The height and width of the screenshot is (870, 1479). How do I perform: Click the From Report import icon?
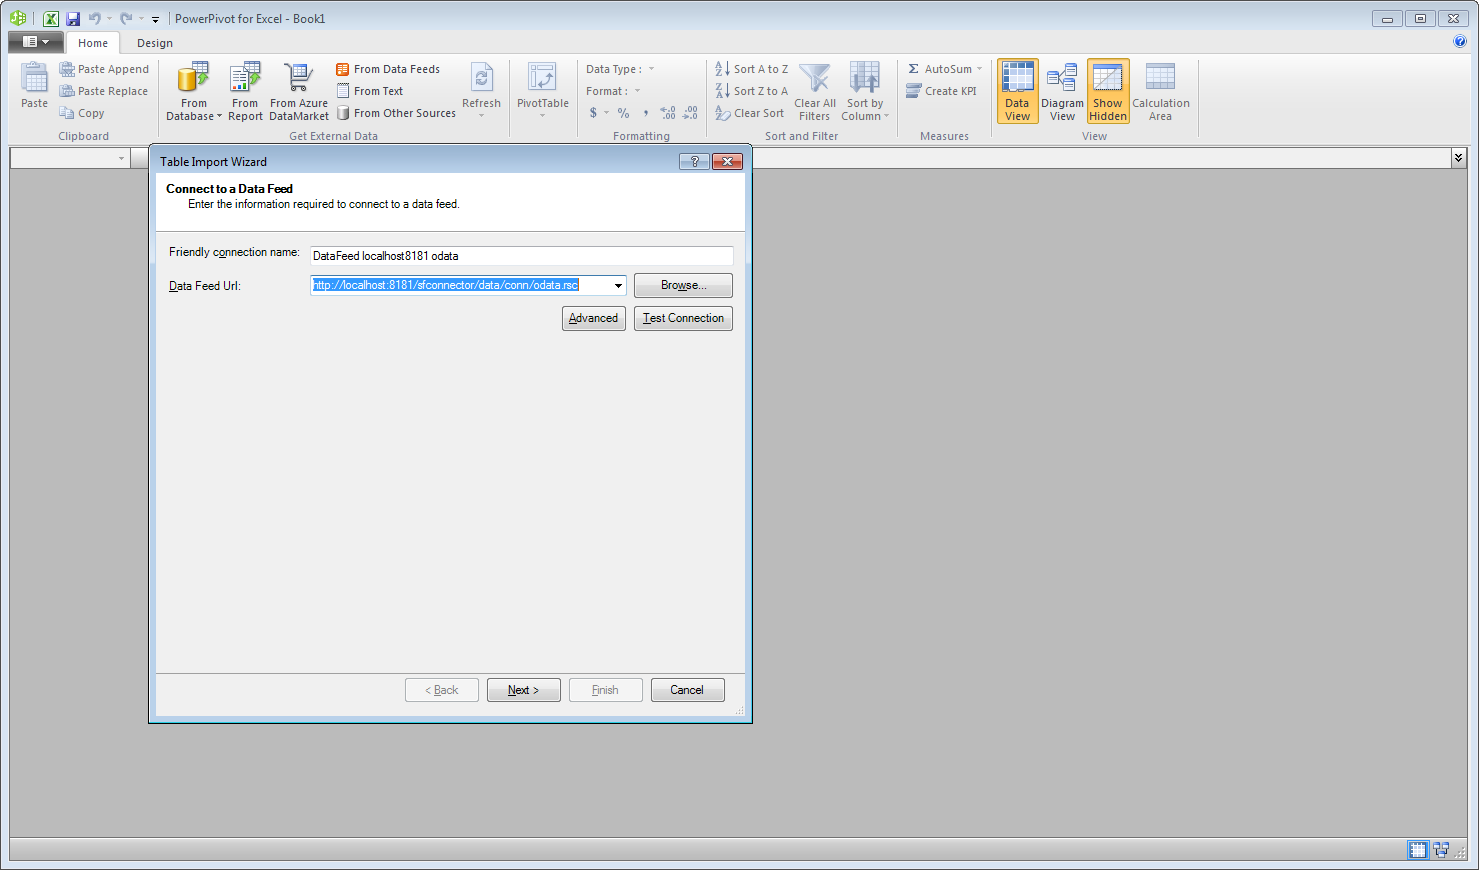click(244, 90)
